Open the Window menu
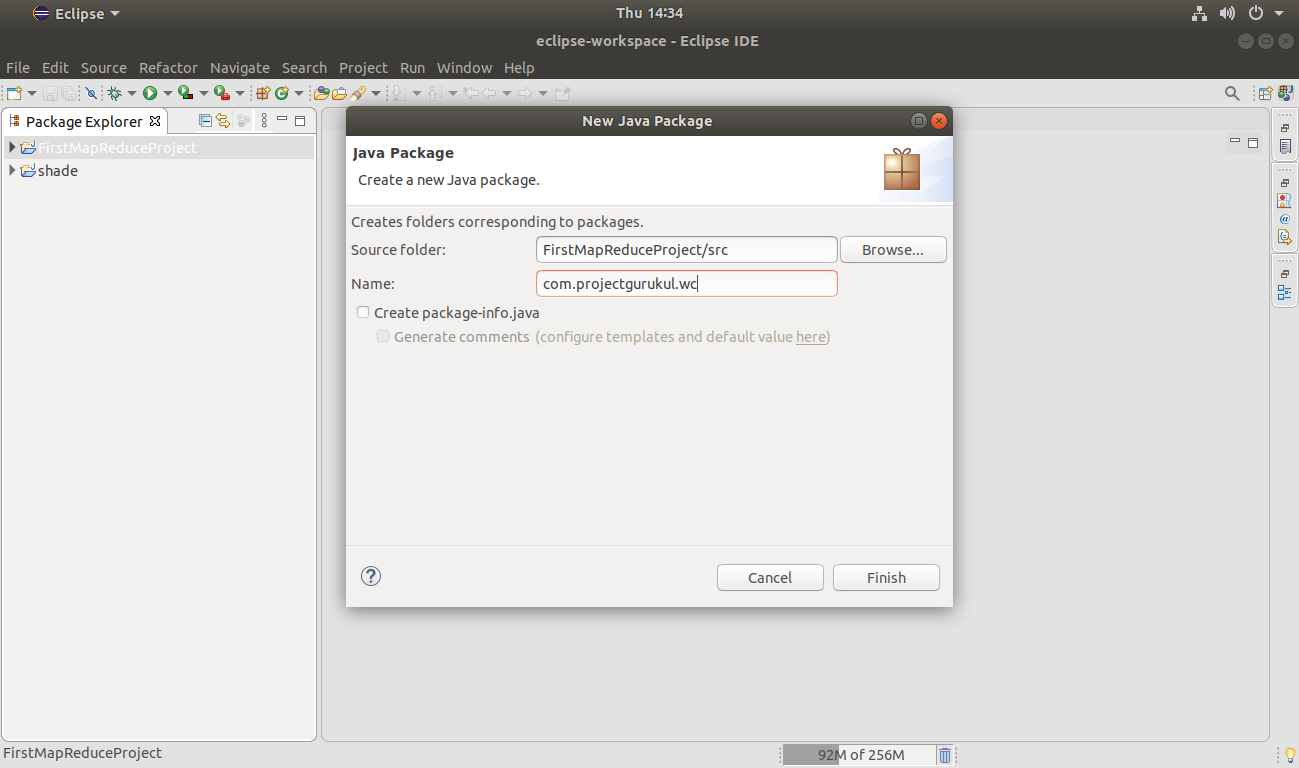The image size is (1299, 768). (465, 68)
